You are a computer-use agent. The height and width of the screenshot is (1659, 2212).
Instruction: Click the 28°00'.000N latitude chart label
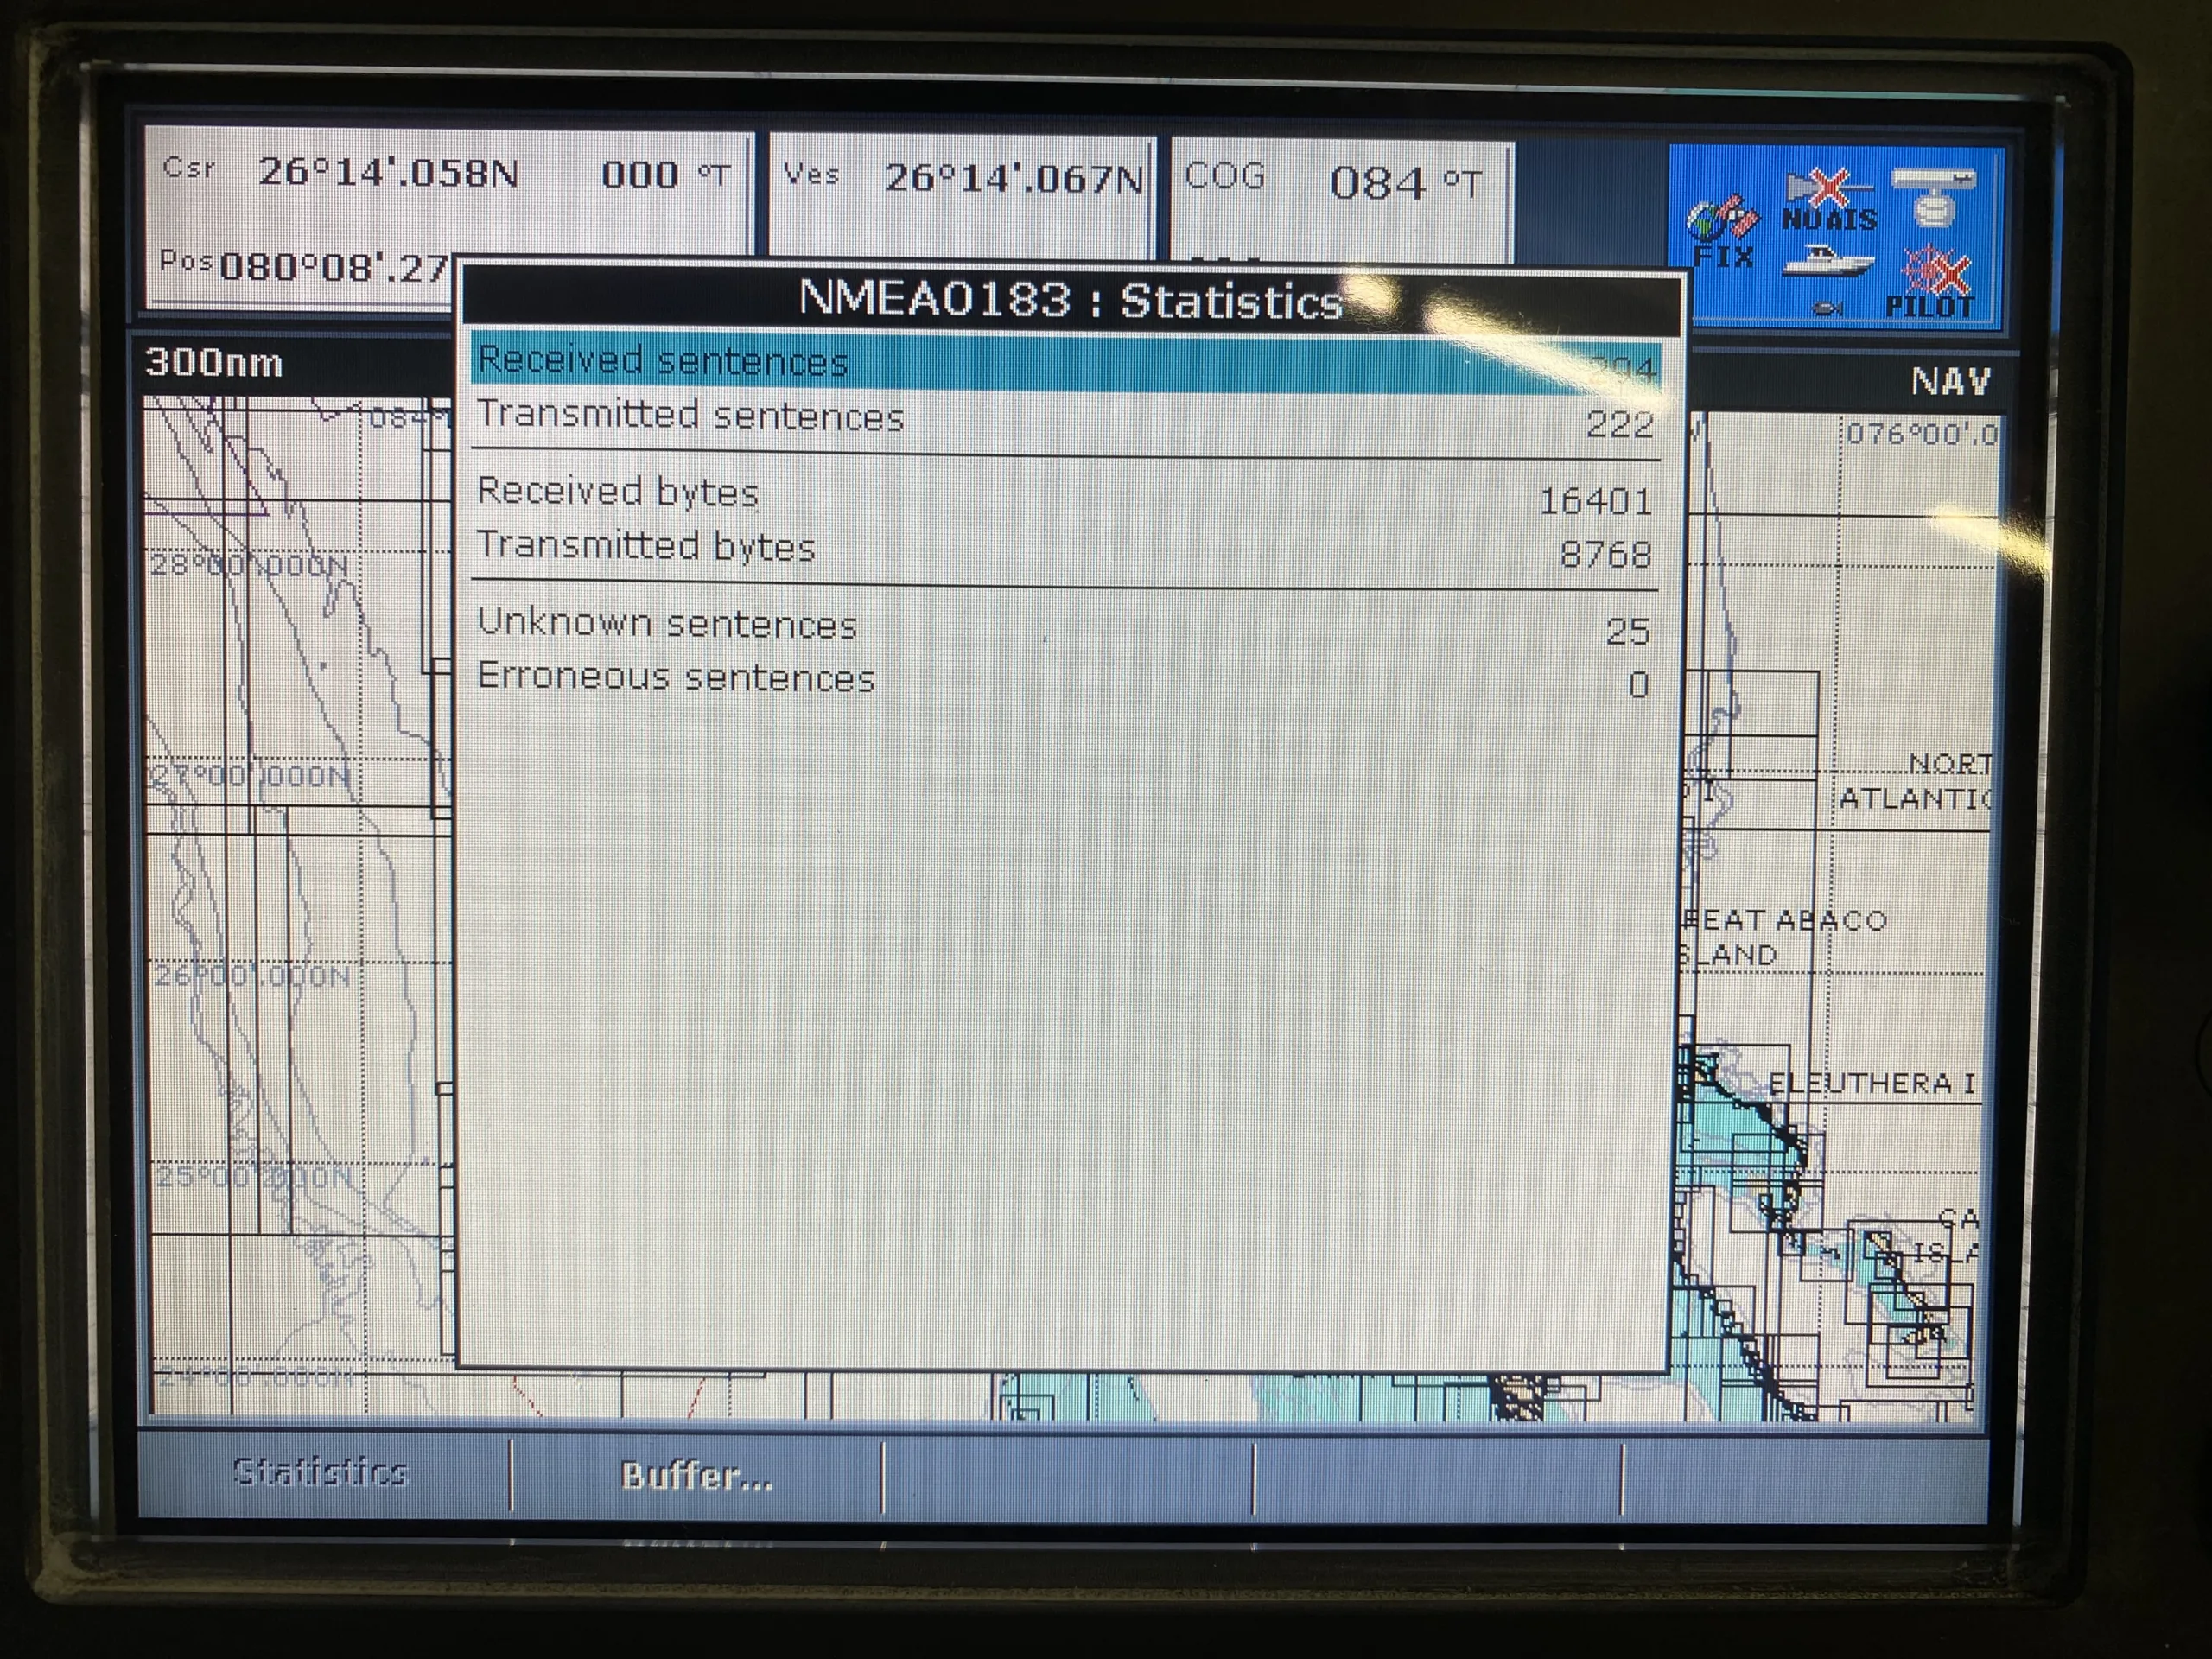[x=250, y=566]
